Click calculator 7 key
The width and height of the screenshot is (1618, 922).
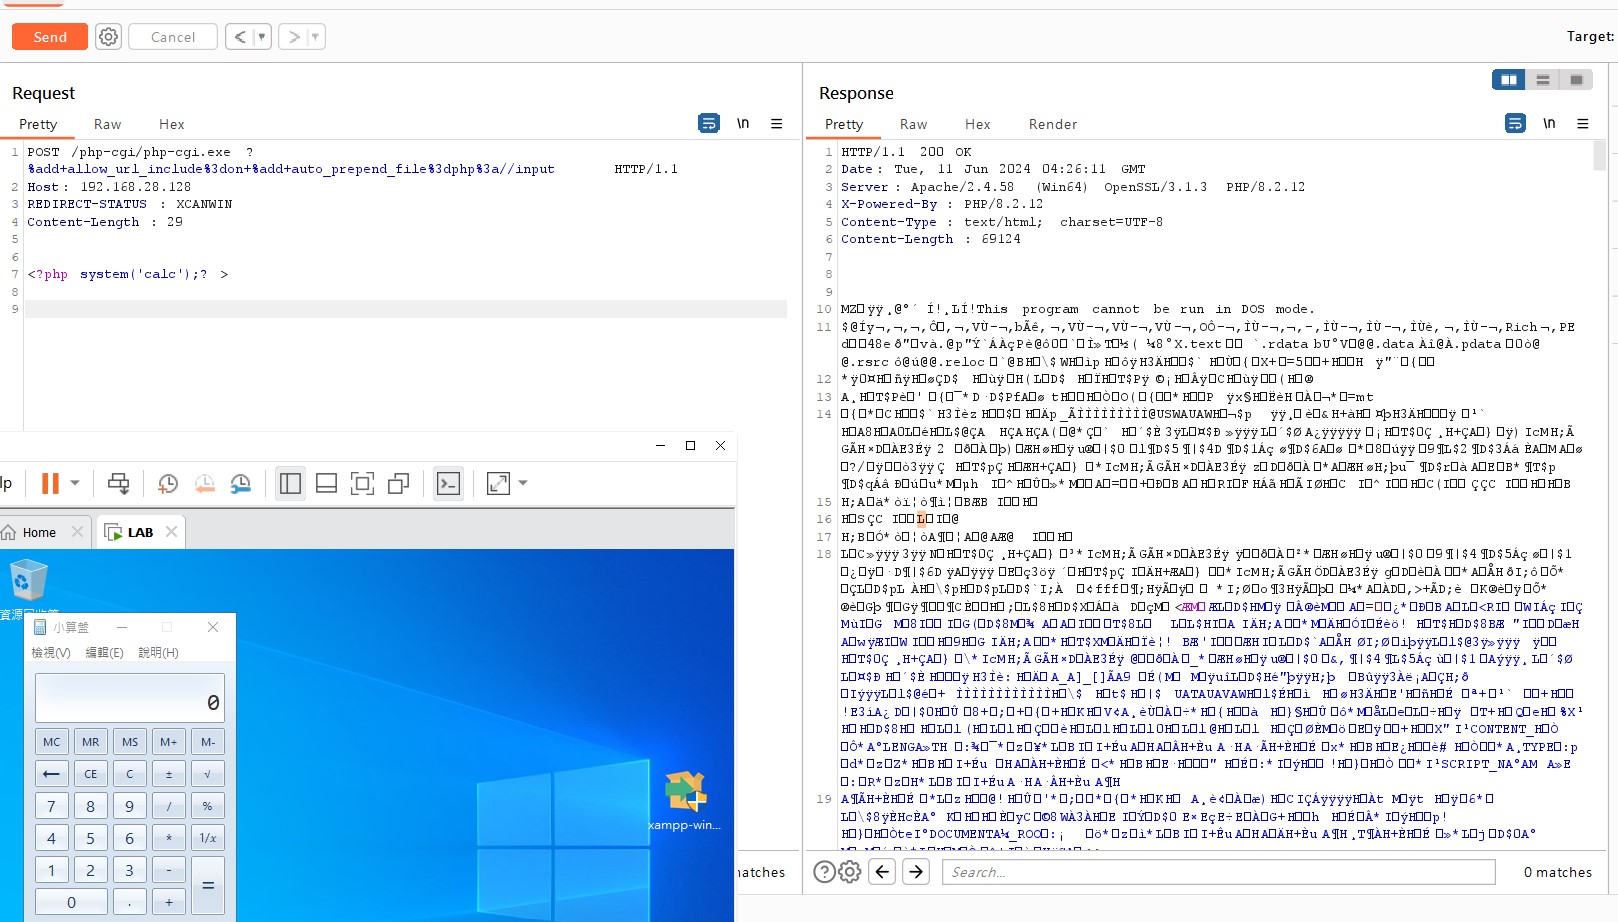click(51, 806)
